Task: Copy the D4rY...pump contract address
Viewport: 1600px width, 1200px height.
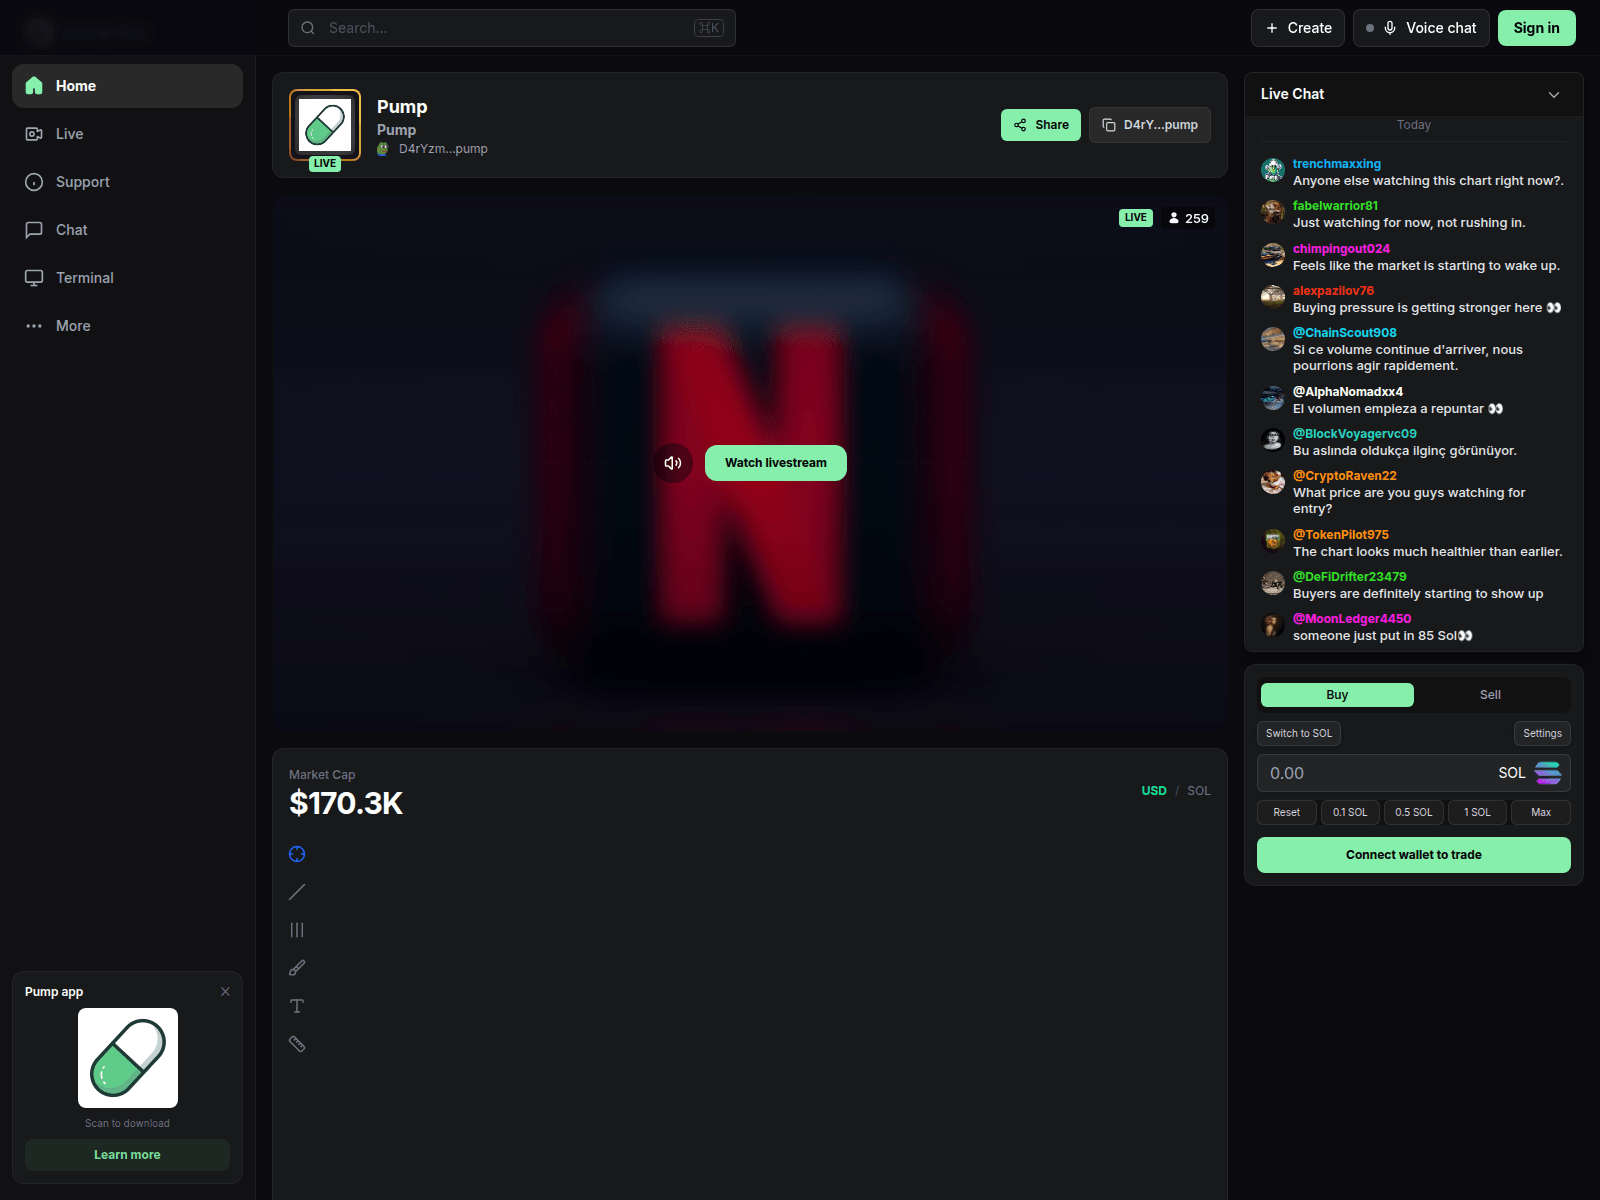Action: [x=1150, y=125]
